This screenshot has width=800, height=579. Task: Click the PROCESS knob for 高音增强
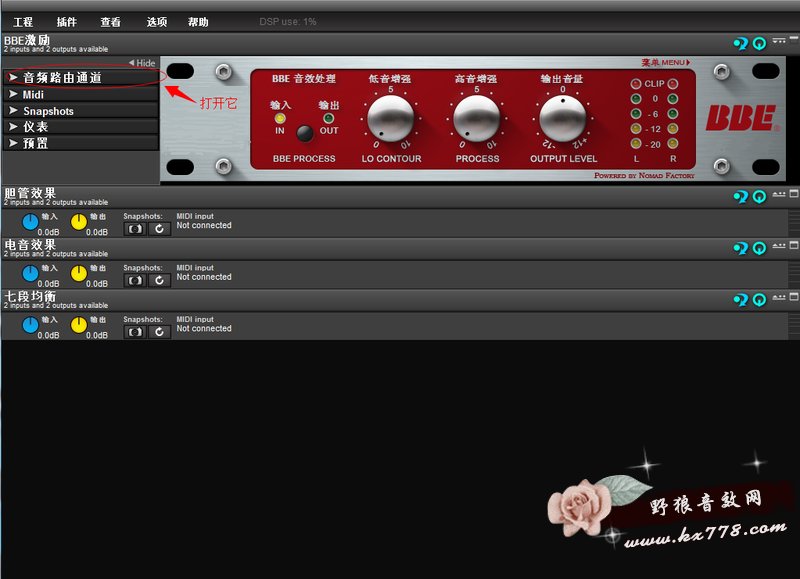(x=477, y=118)
